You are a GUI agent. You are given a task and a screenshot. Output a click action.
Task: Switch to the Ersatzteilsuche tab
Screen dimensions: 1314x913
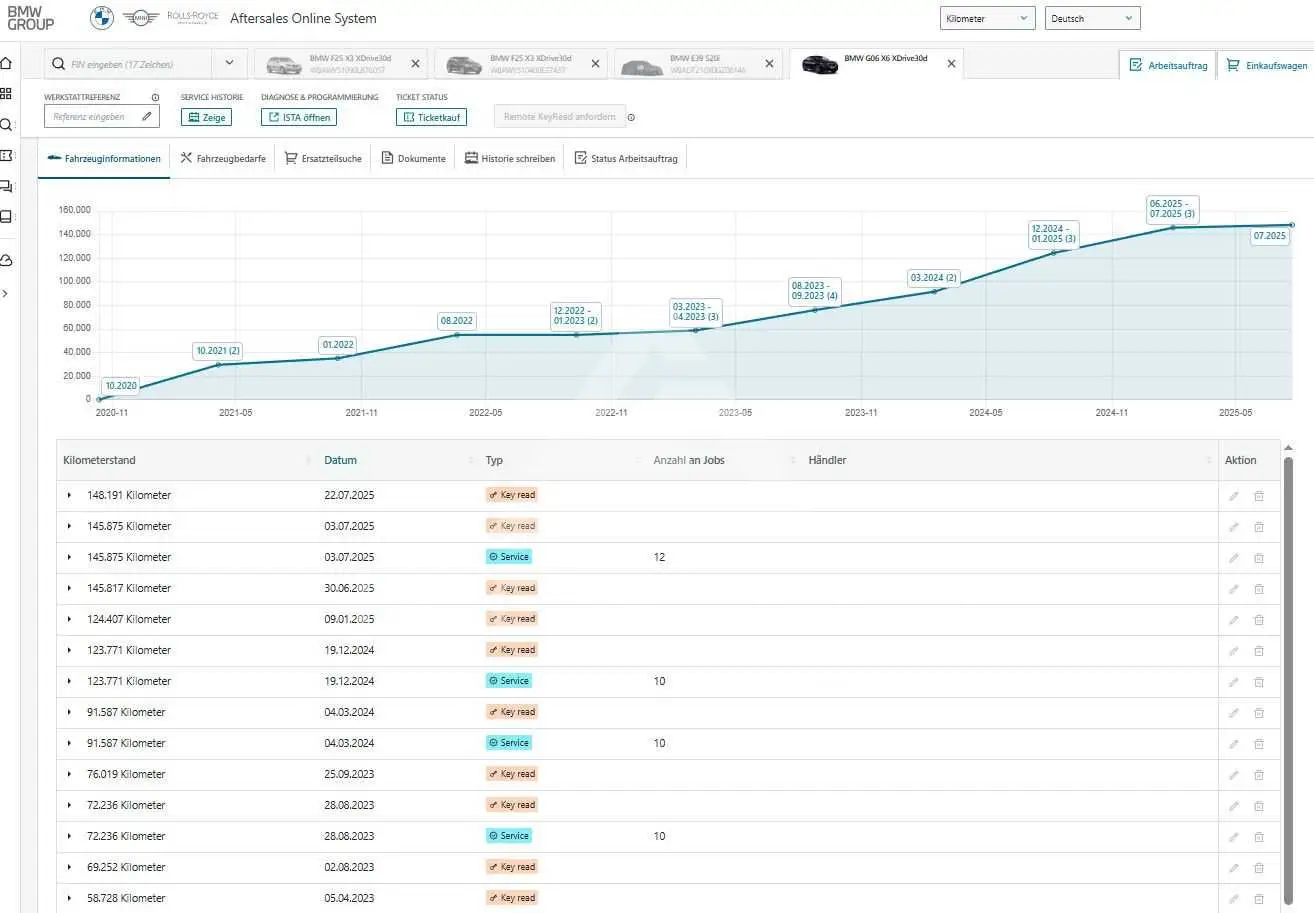323,158
